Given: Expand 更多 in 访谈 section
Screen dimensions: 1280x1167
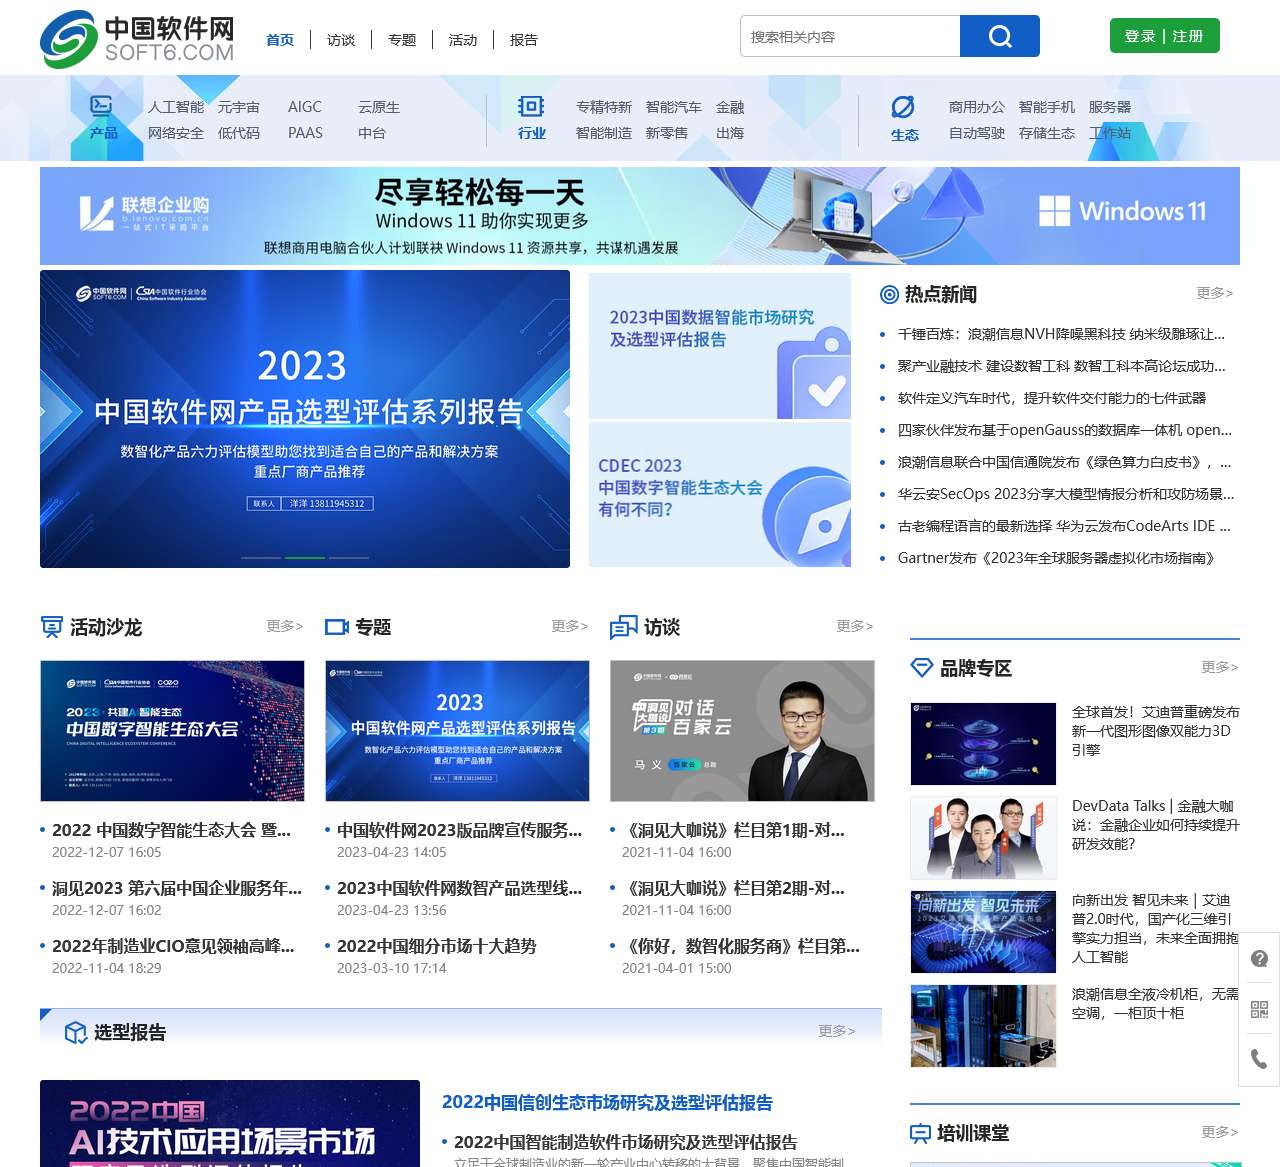Looking at the screenshot, I should [x=855, y=626].
